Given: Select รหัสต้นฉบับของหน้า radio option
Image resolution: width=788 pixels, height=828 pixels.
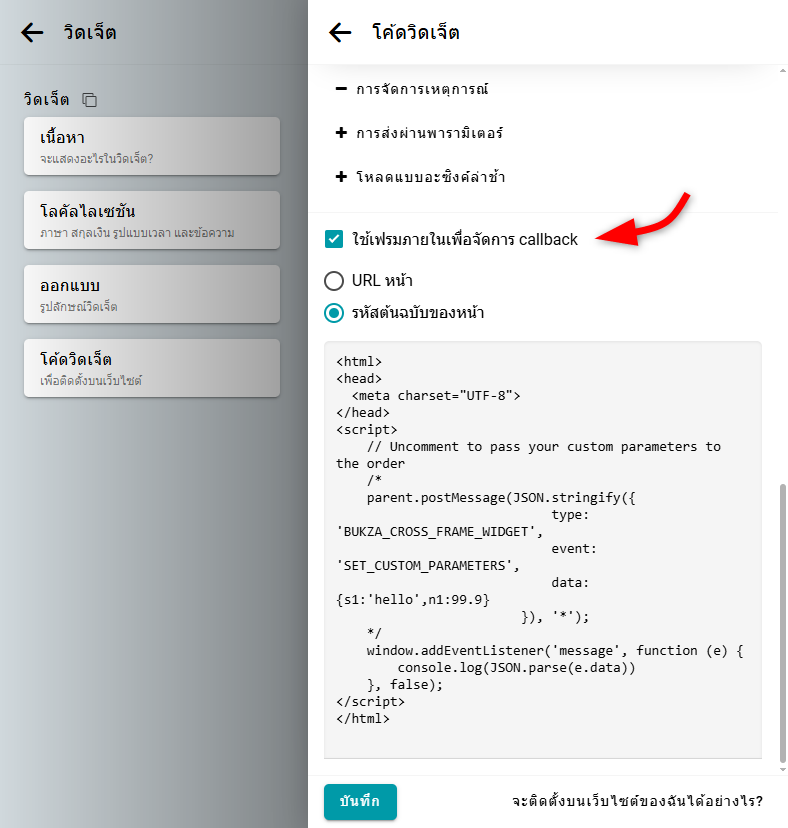Looking at the screenshot, I should tap(334, 313).
